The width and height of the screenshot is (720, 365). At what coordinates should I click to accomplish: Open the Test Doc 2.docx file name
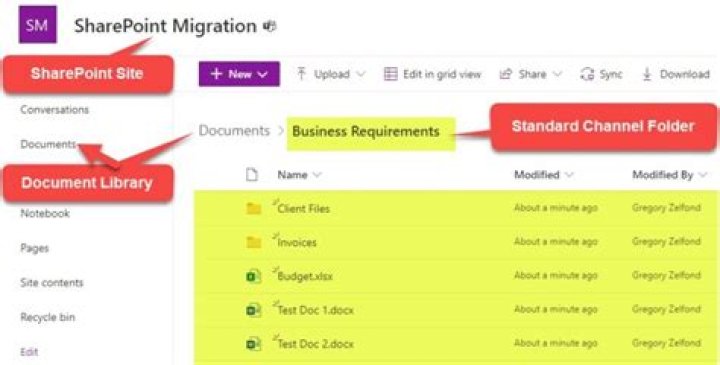click(x=315, y=343)
